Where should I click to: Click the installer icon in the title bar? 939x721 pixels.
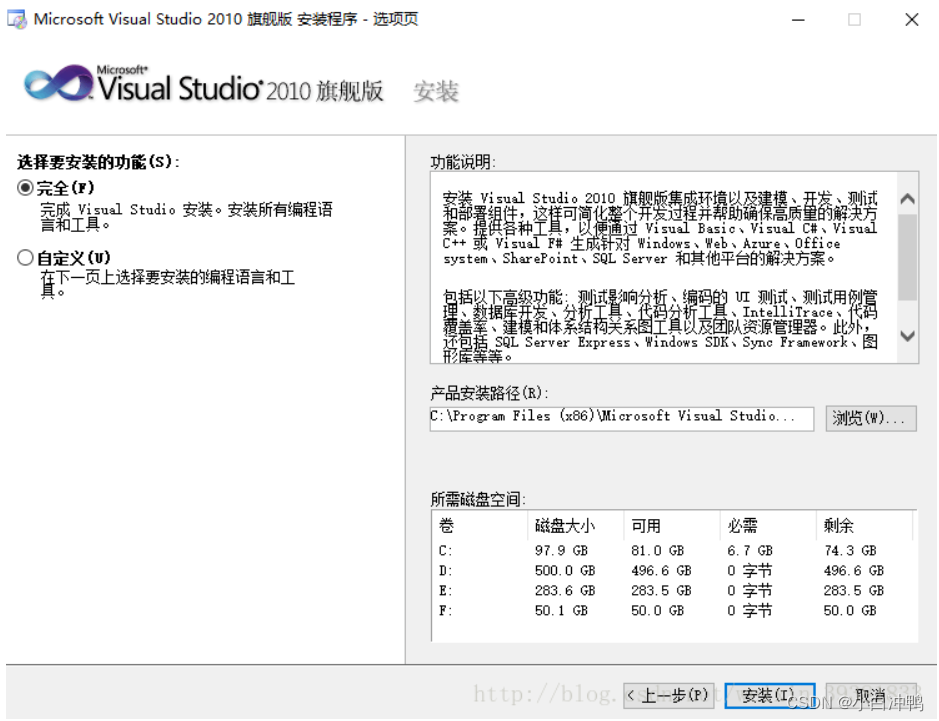tap(17, 20)
